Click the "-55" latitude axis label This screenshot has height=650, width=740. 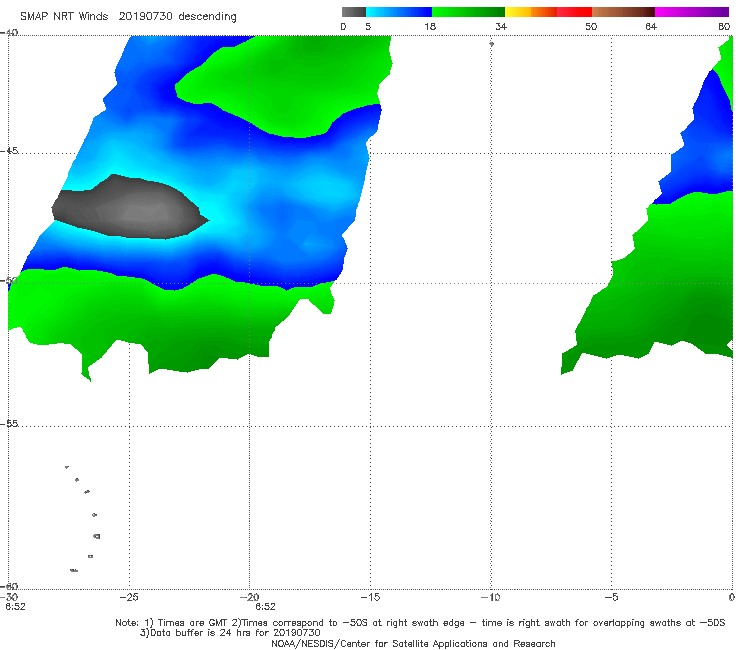(x=9, y=424)
